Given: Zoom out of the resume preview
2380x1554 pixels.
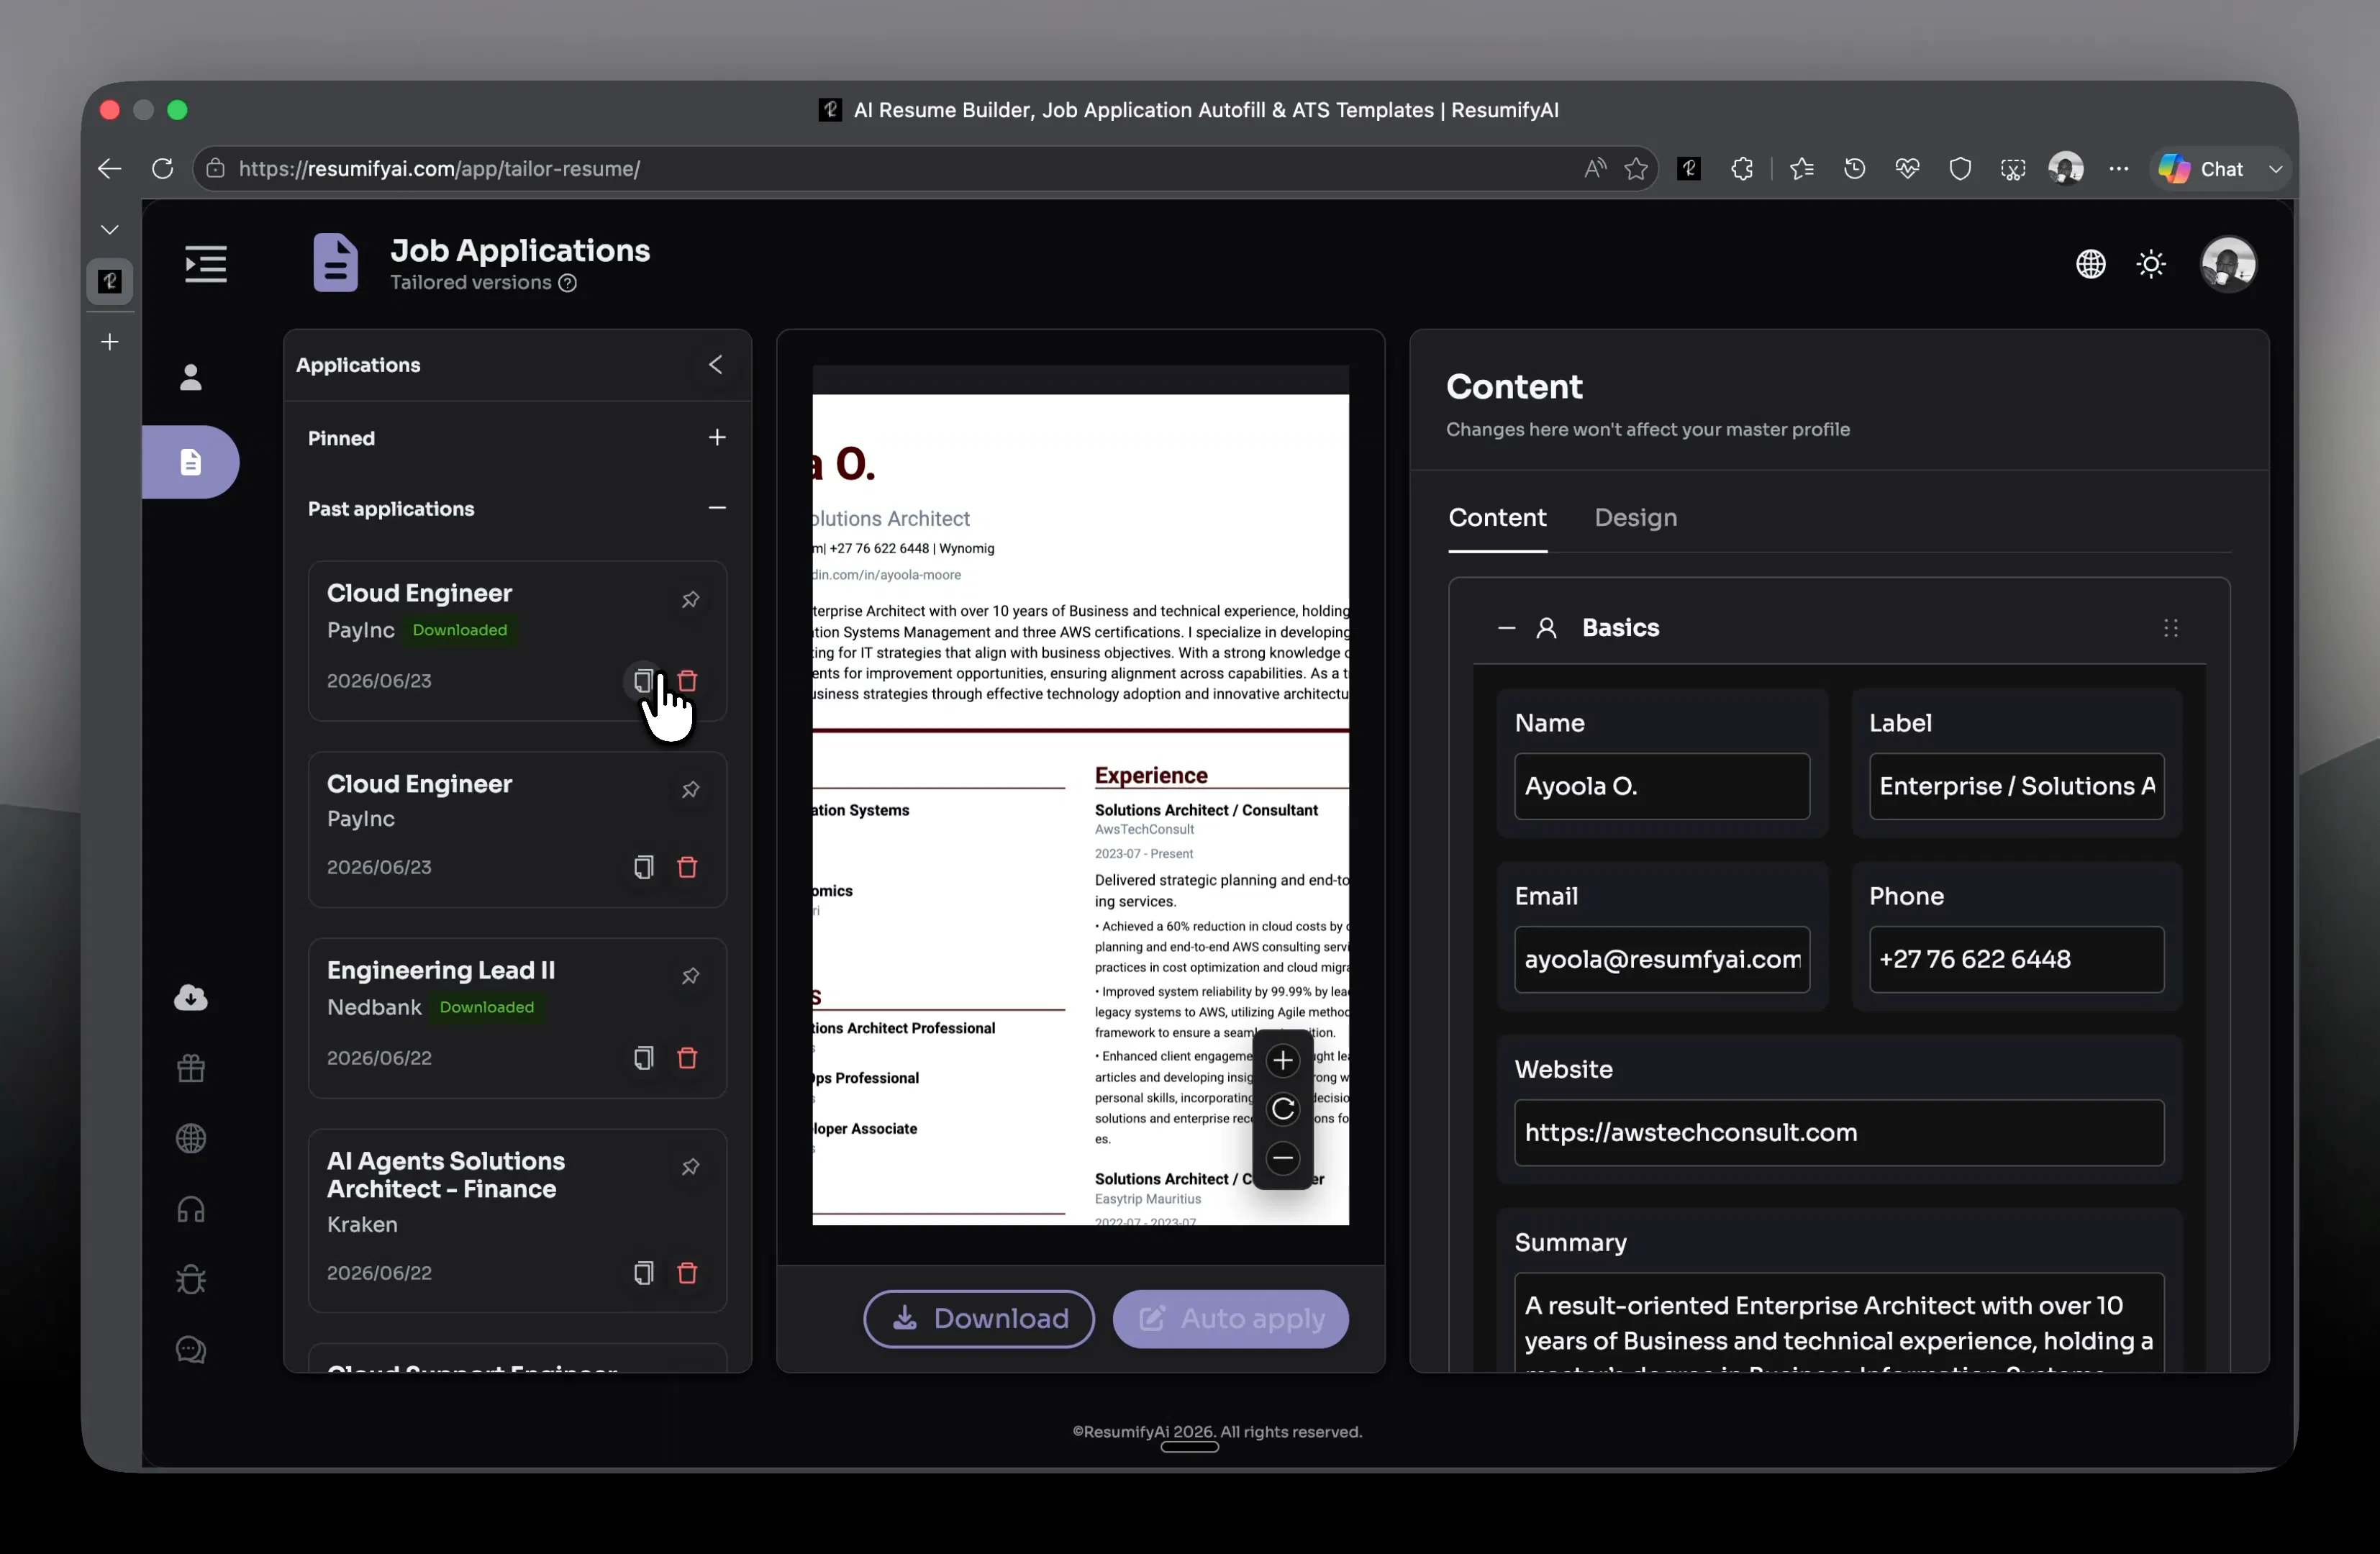Looking at the screenshot, I should (x=1282, y=1158).
